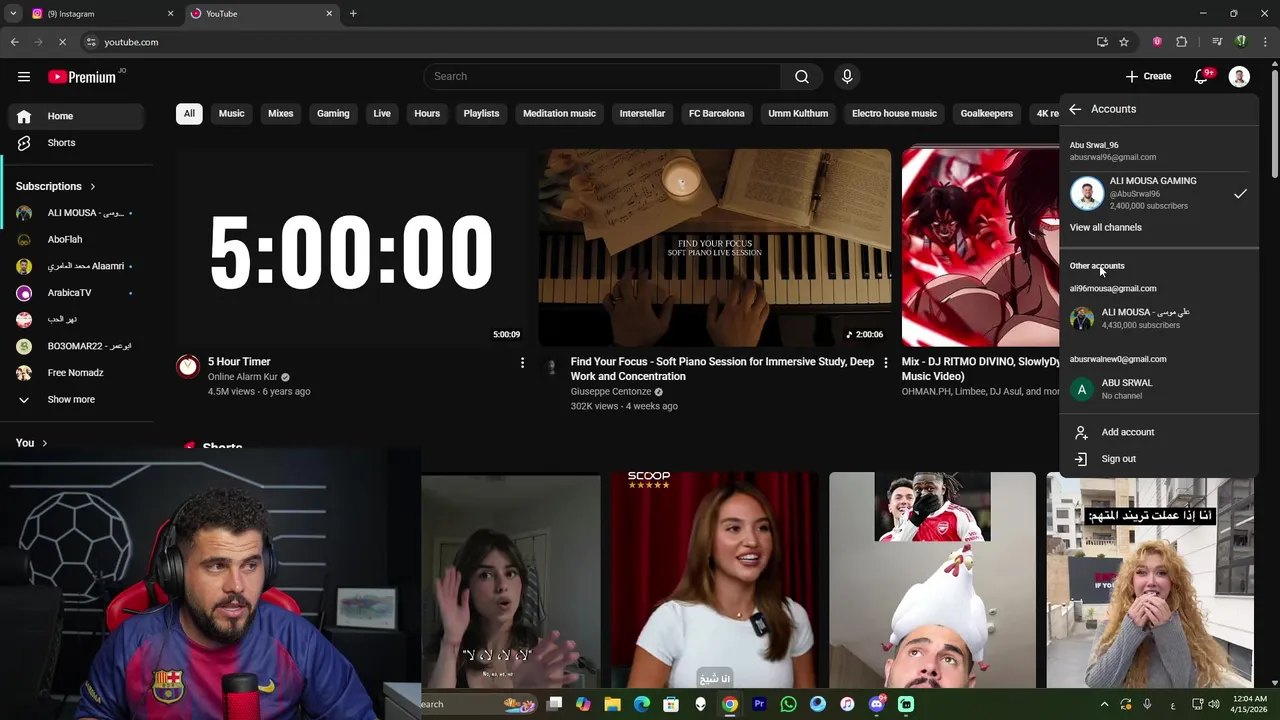Click View all channels link

pyautogui.click(x=1105, y=227)
